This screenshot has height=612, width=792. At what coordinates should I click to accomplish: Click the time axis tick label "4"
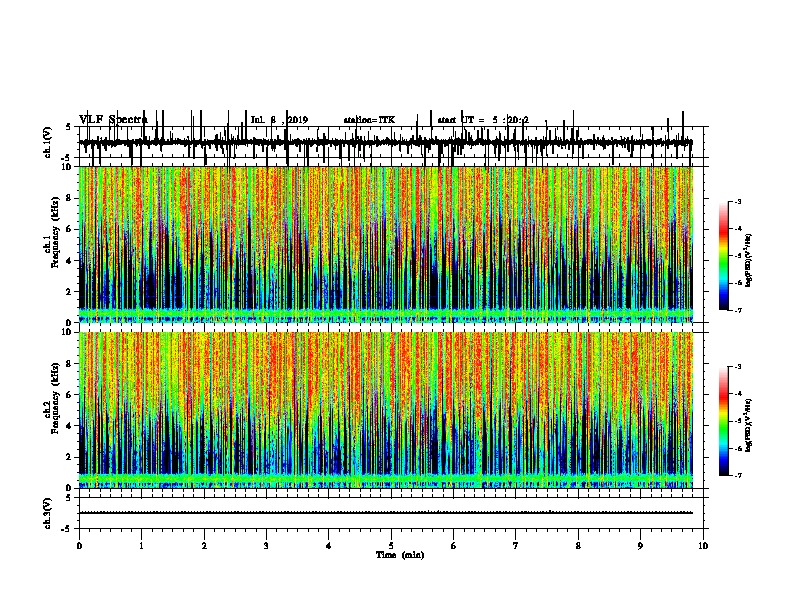coord(329,546)
